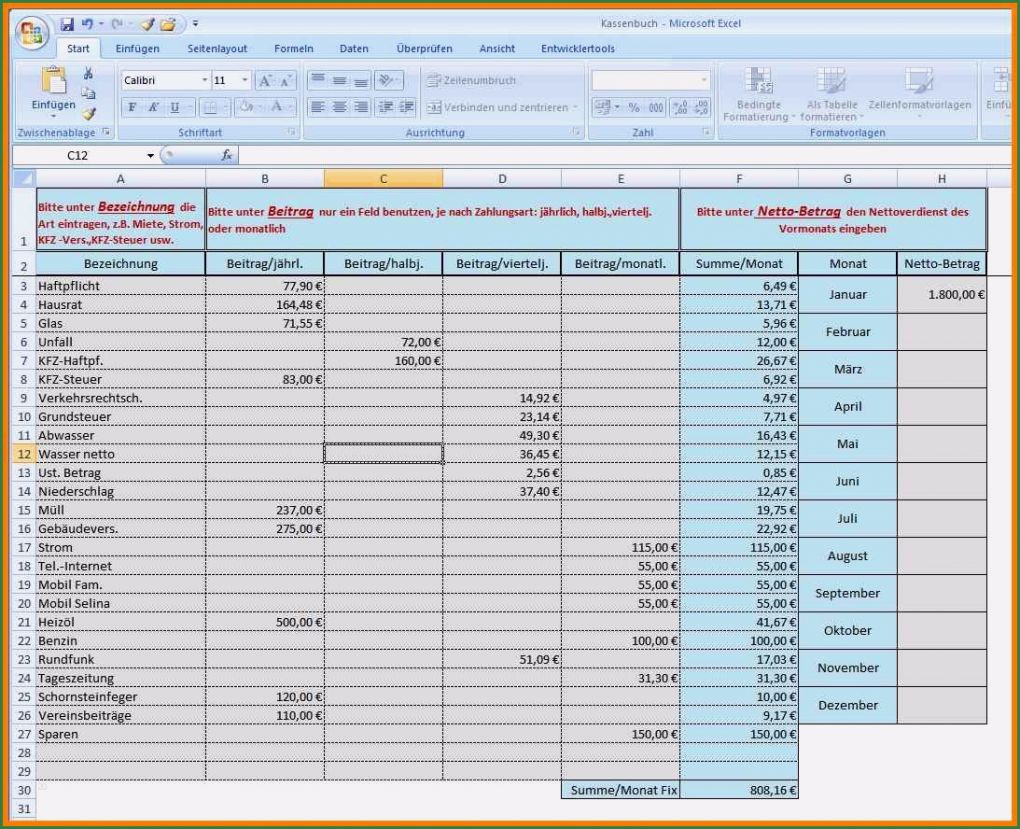Open the font size dropdown showing 11
1020x829 pixels.
pyautogui.click(x=245, y=80)
